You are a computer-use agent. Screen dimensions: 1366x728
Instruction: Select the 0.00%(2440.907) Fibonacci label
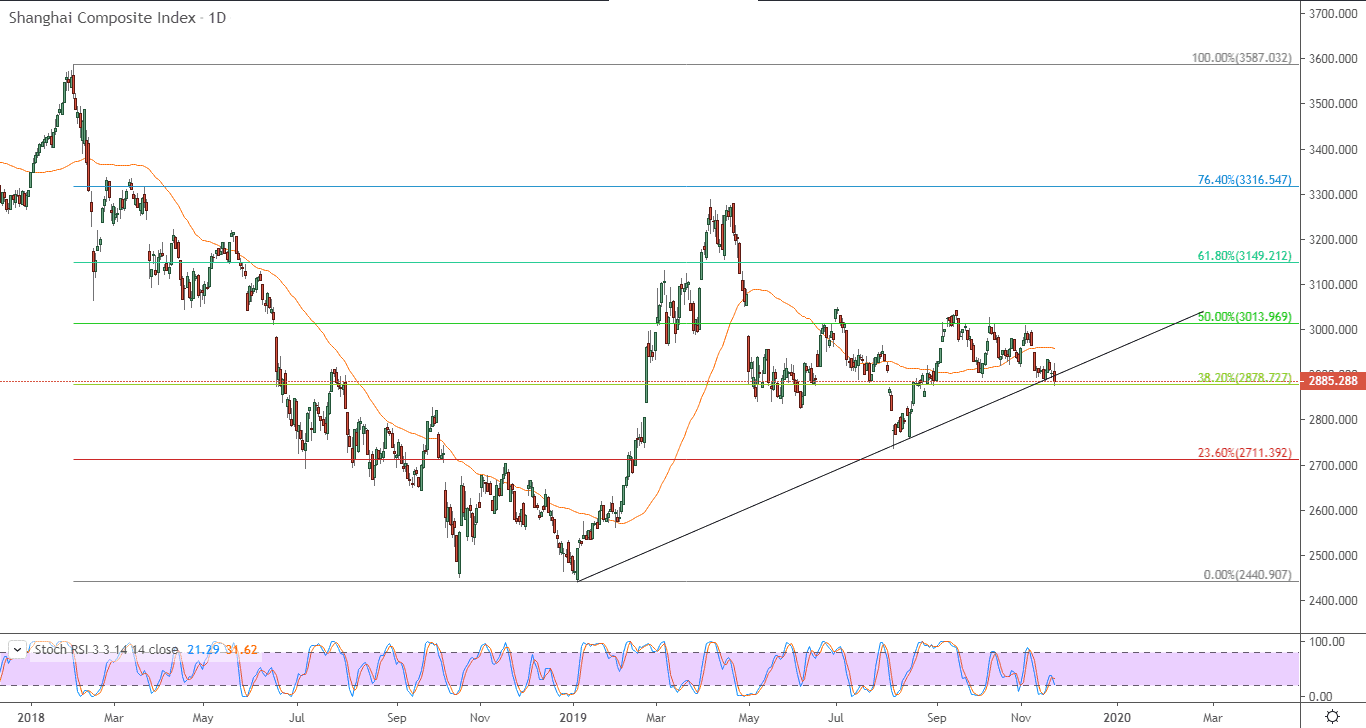click(x=1249, y=575)
